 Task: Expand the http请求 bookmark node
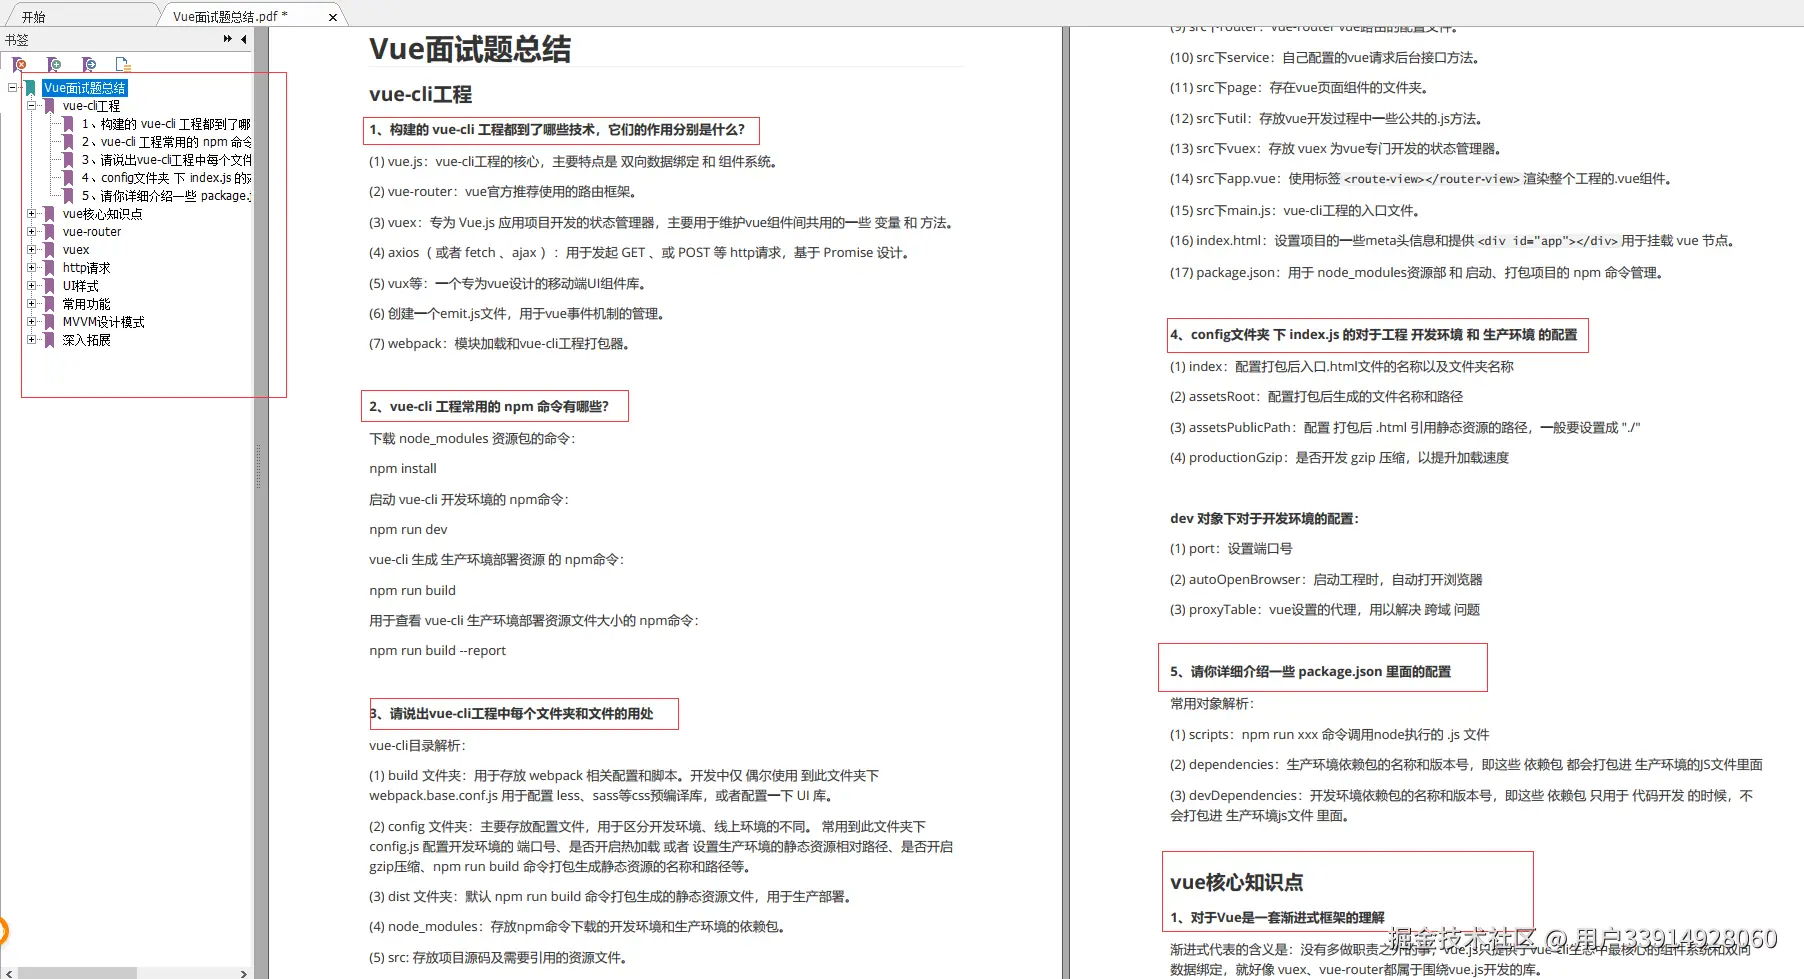32,267
